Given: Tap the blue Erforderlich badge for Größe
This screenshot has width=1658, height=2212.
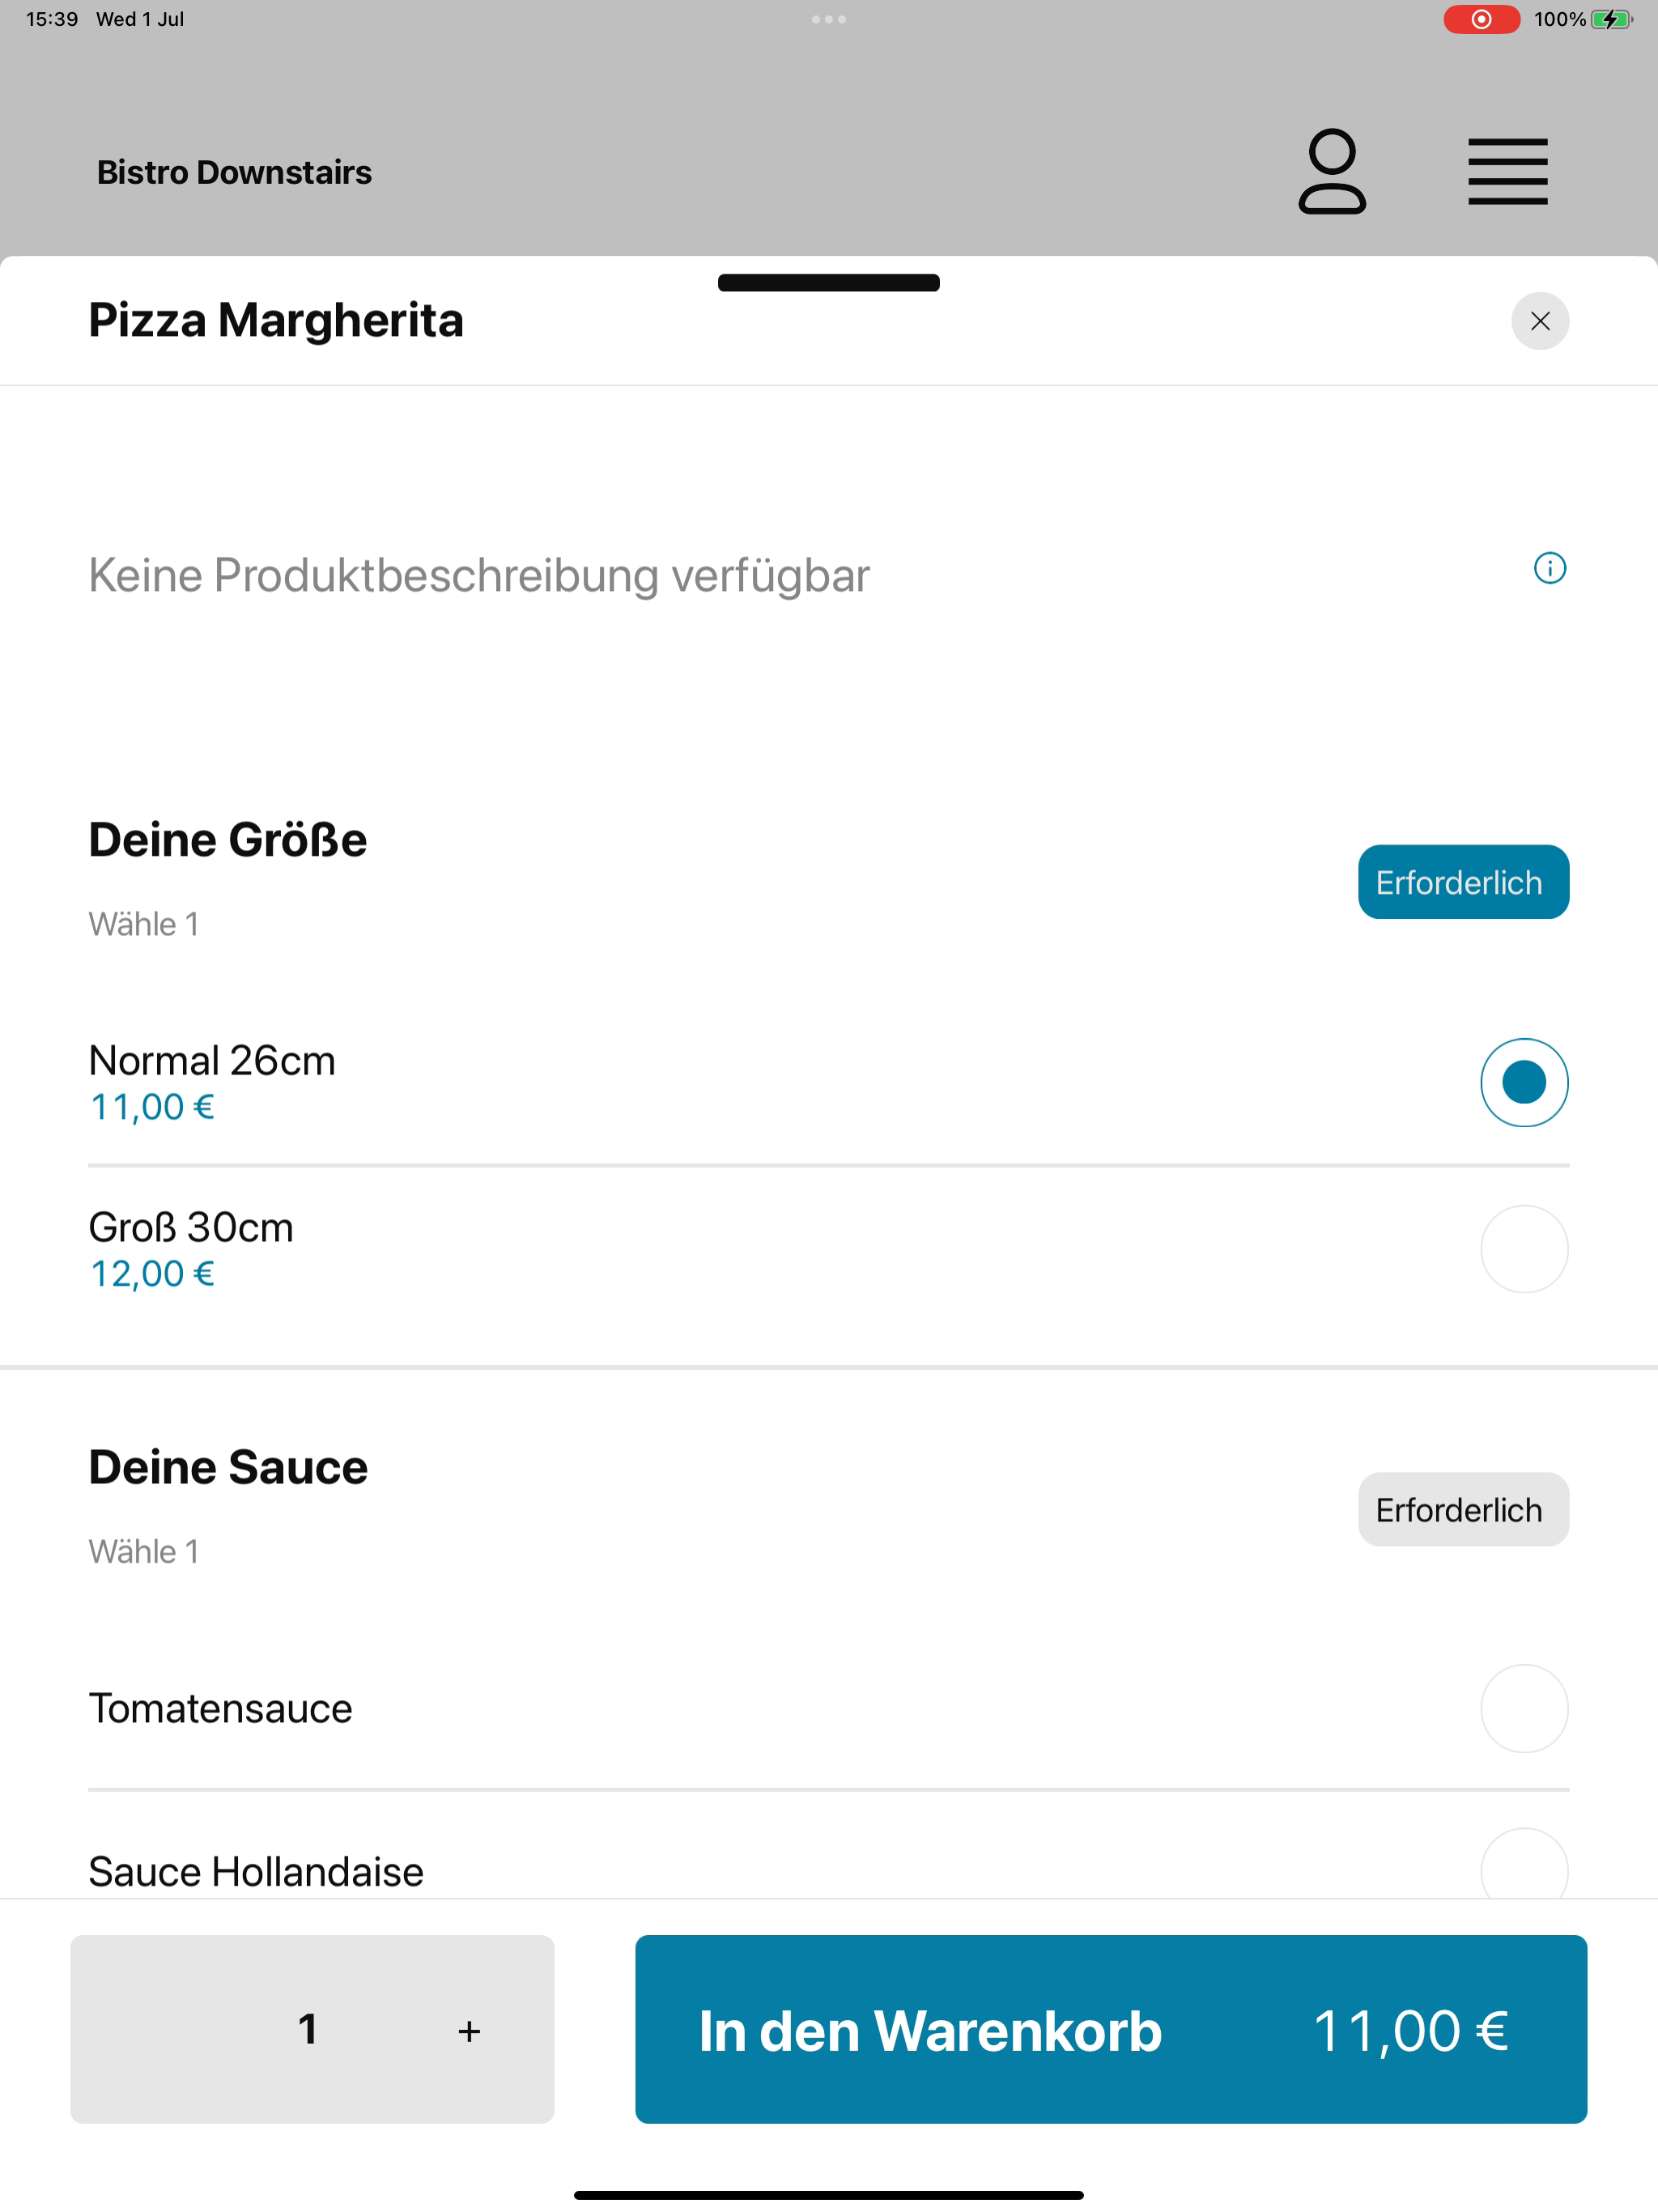Looking at the screenshot, I should click(x=1463, y=882).
